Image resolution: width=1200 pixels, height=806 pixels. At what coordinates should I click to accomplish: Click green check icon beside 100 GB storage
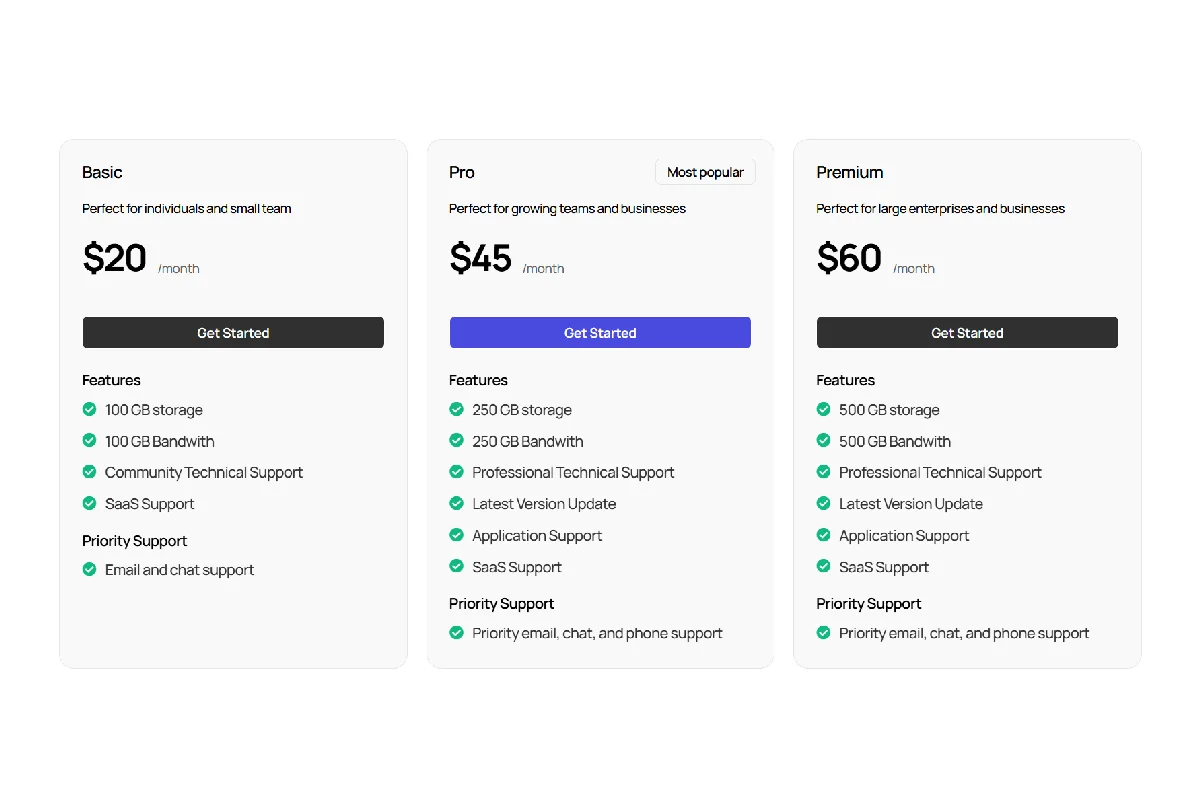(89, 409)
